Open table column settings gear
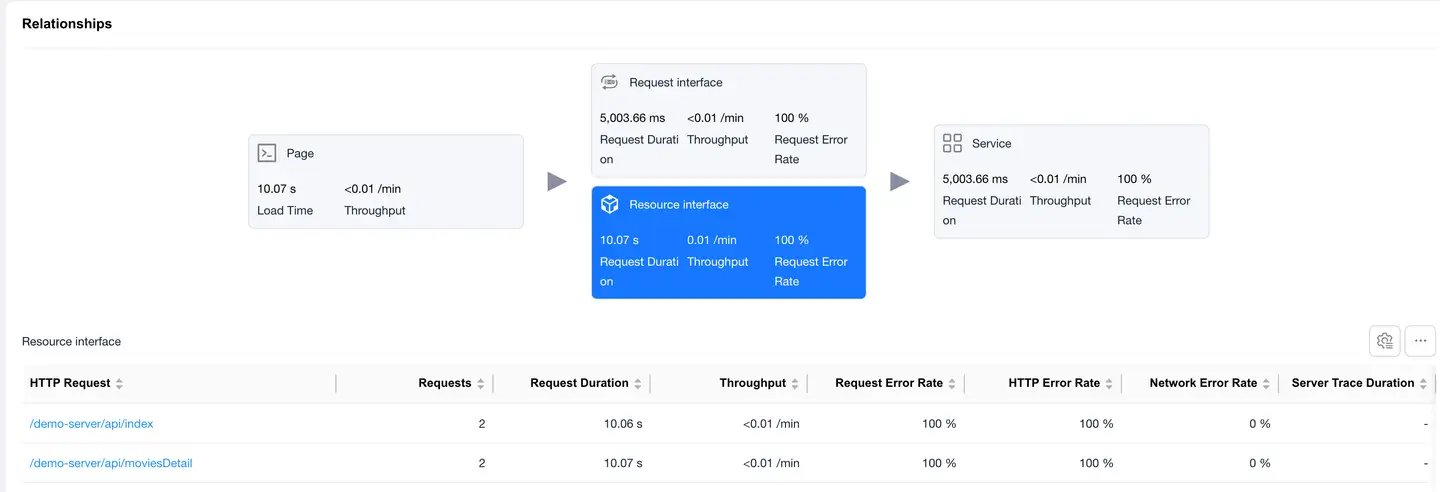 tap(1384, 341)
